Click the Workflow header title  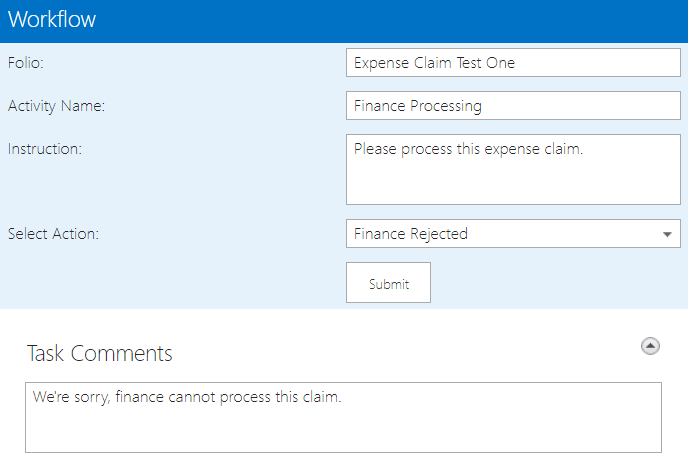[51, 21]
